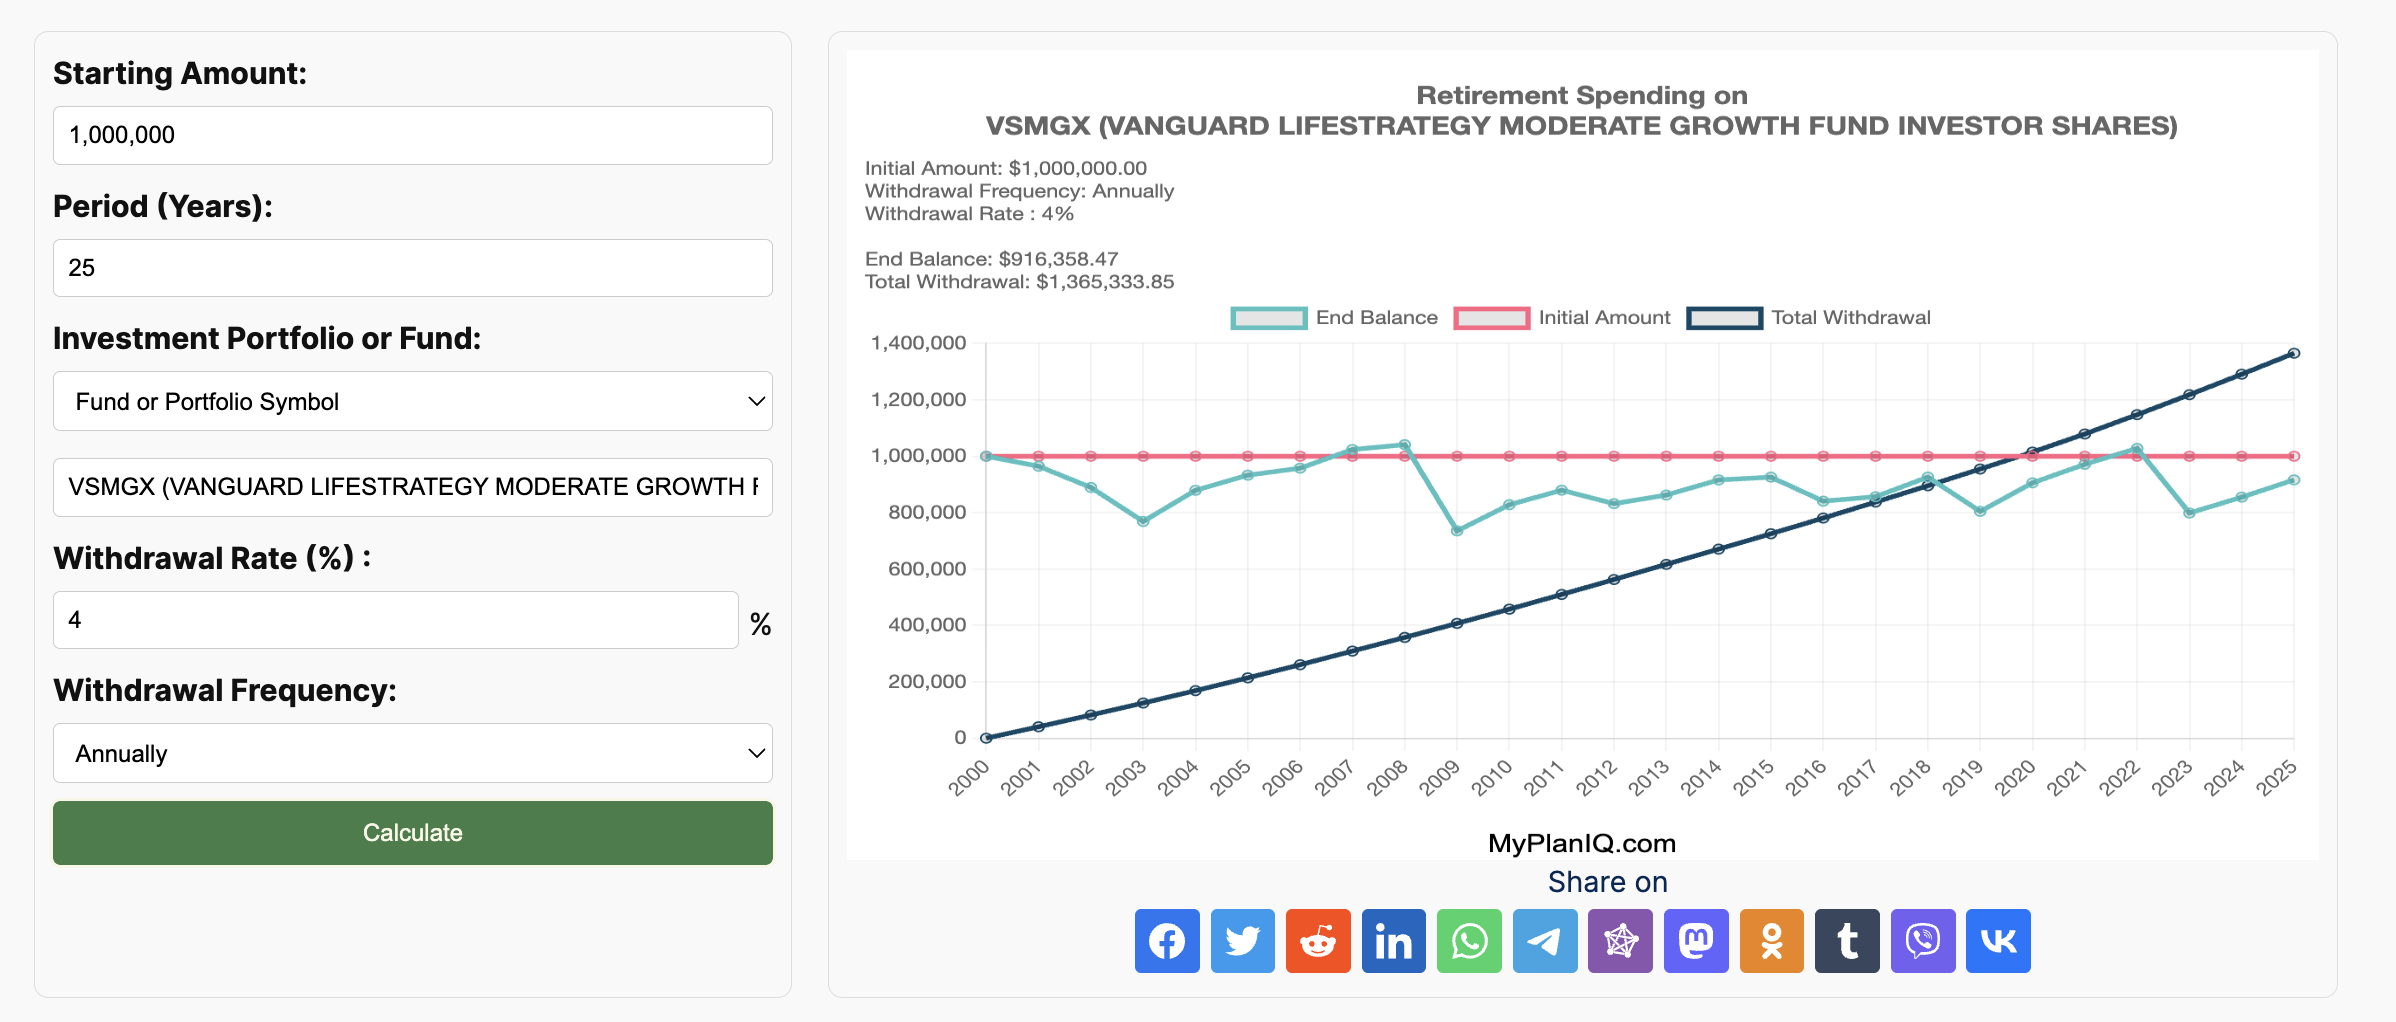Click the 2012 x-axis year label

(x=1596, y=778)
